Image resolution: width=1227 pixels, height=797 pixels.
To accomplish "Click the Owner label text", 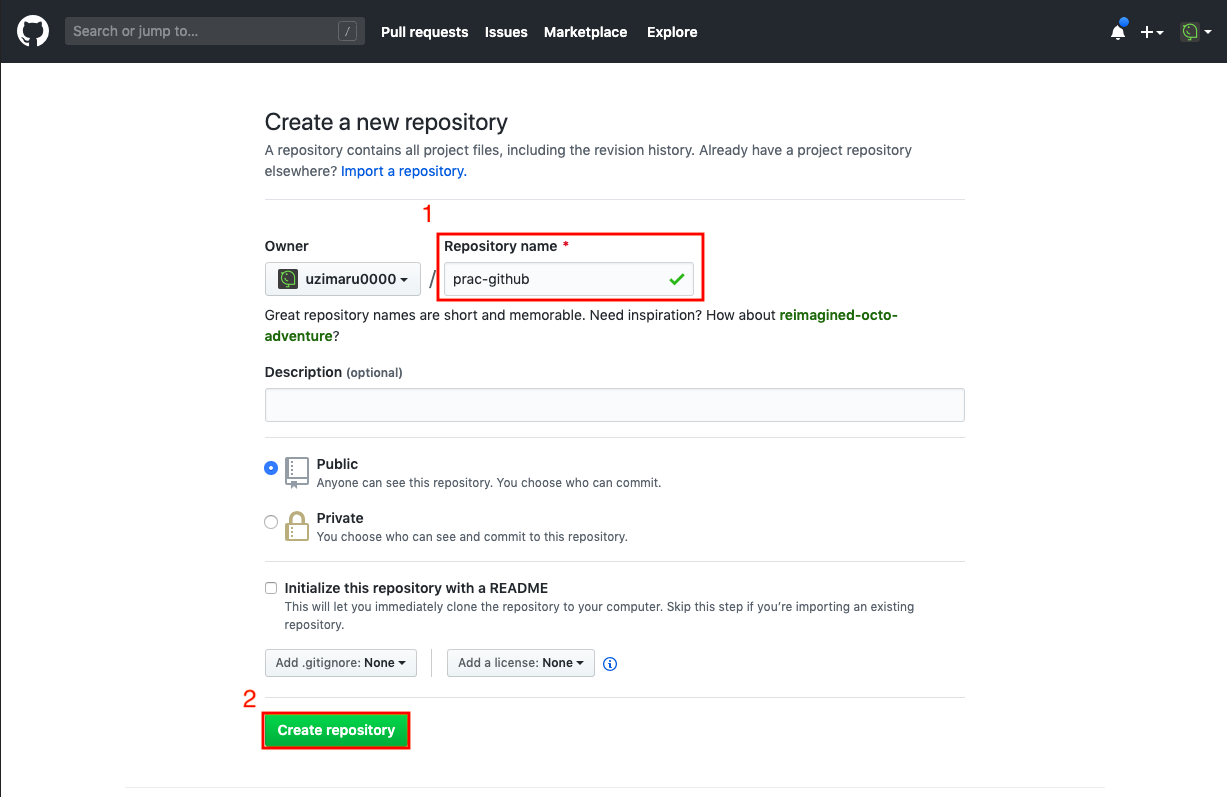I will coord(286,246).
